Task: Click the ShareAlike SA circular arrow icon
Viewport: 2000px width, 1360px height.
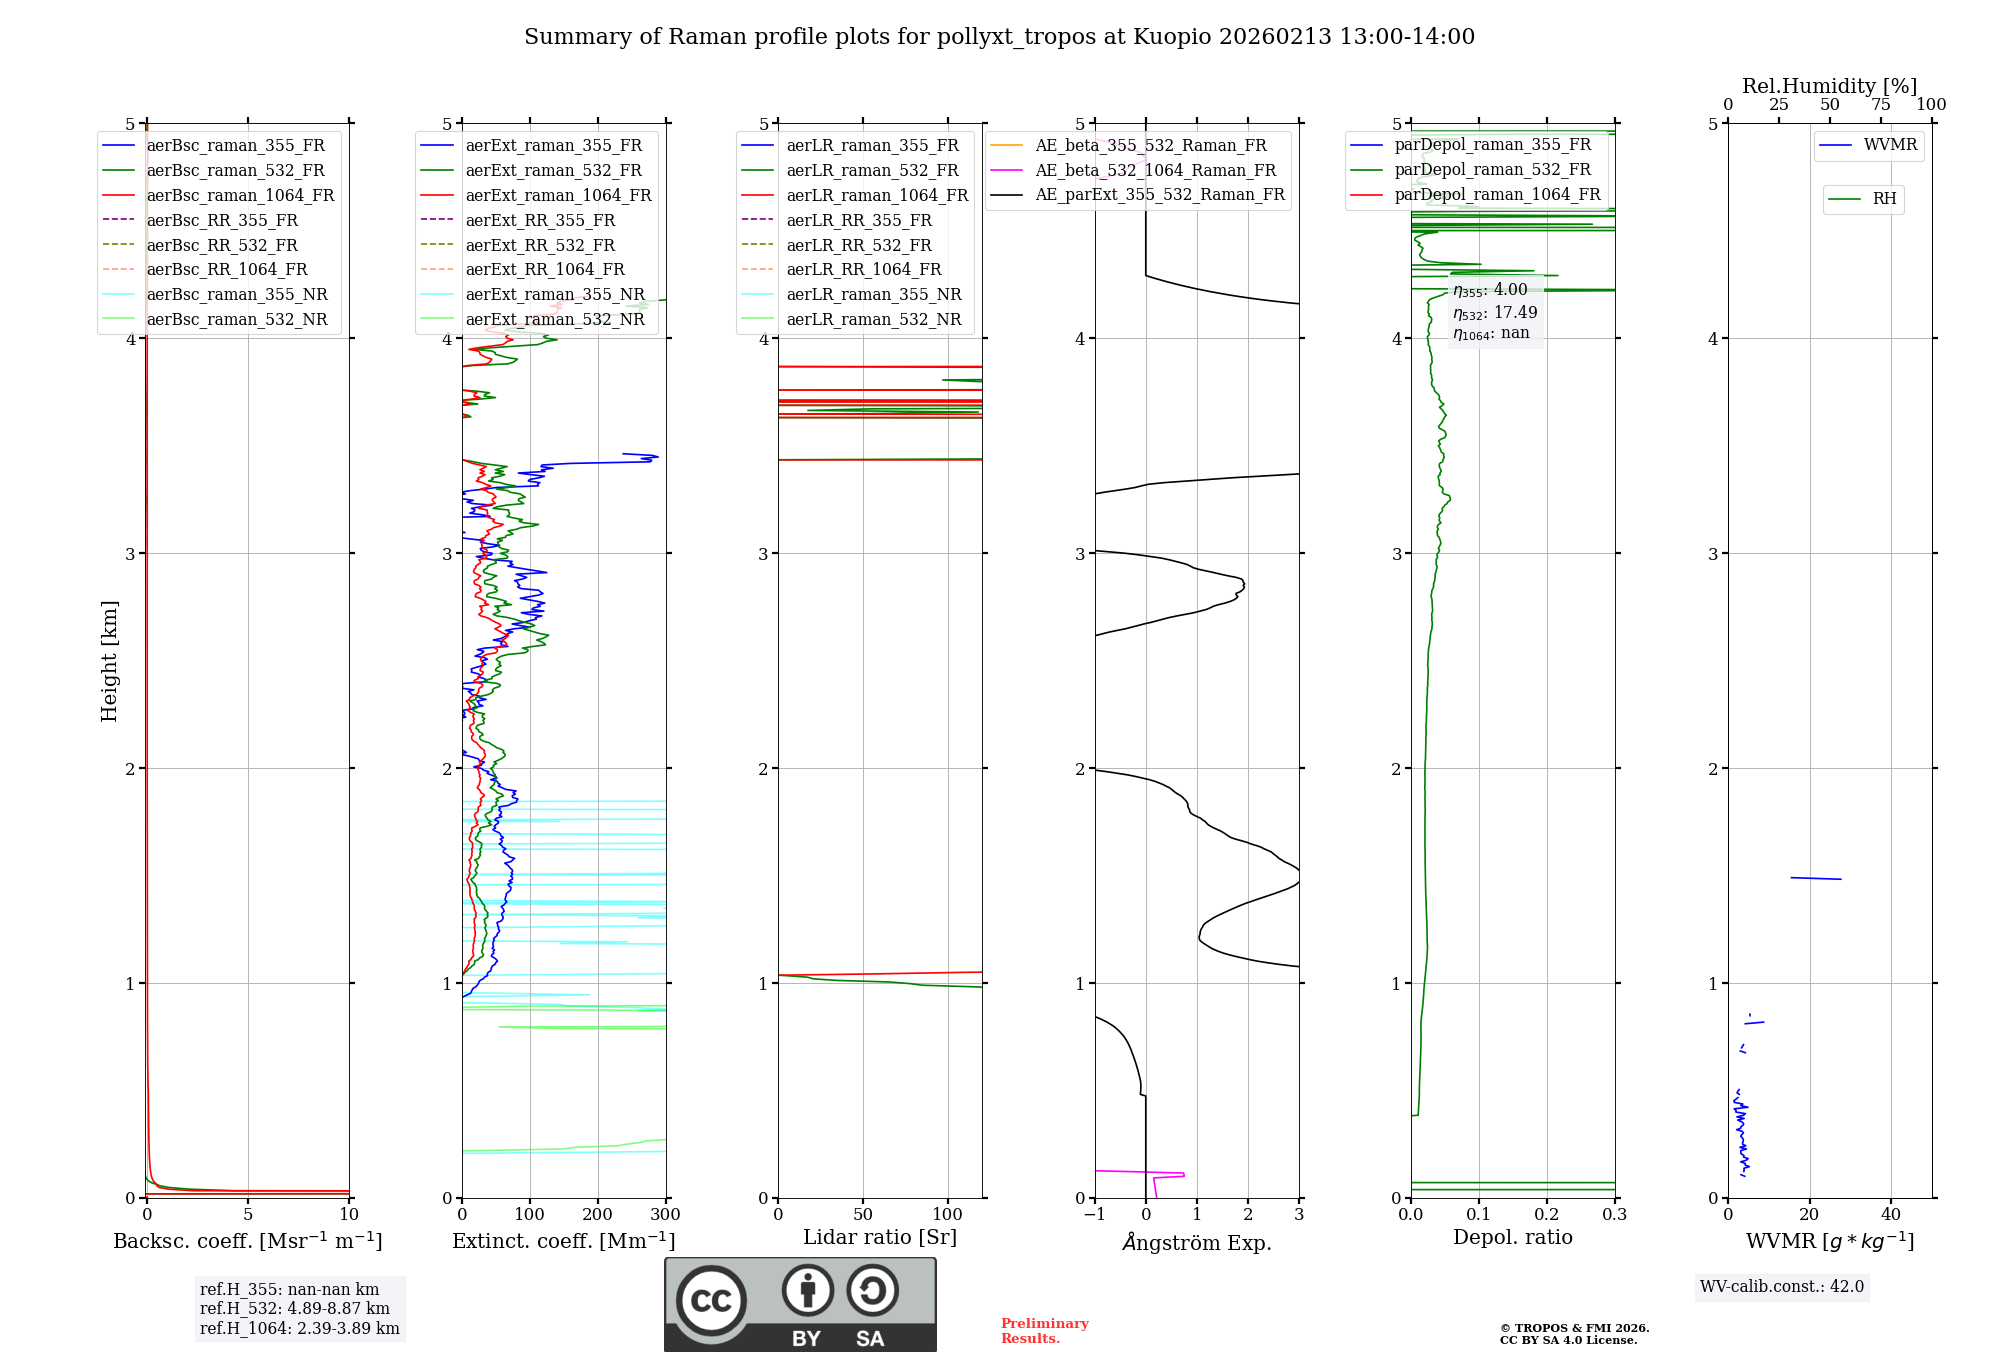Action: [x=872, y=1290]
